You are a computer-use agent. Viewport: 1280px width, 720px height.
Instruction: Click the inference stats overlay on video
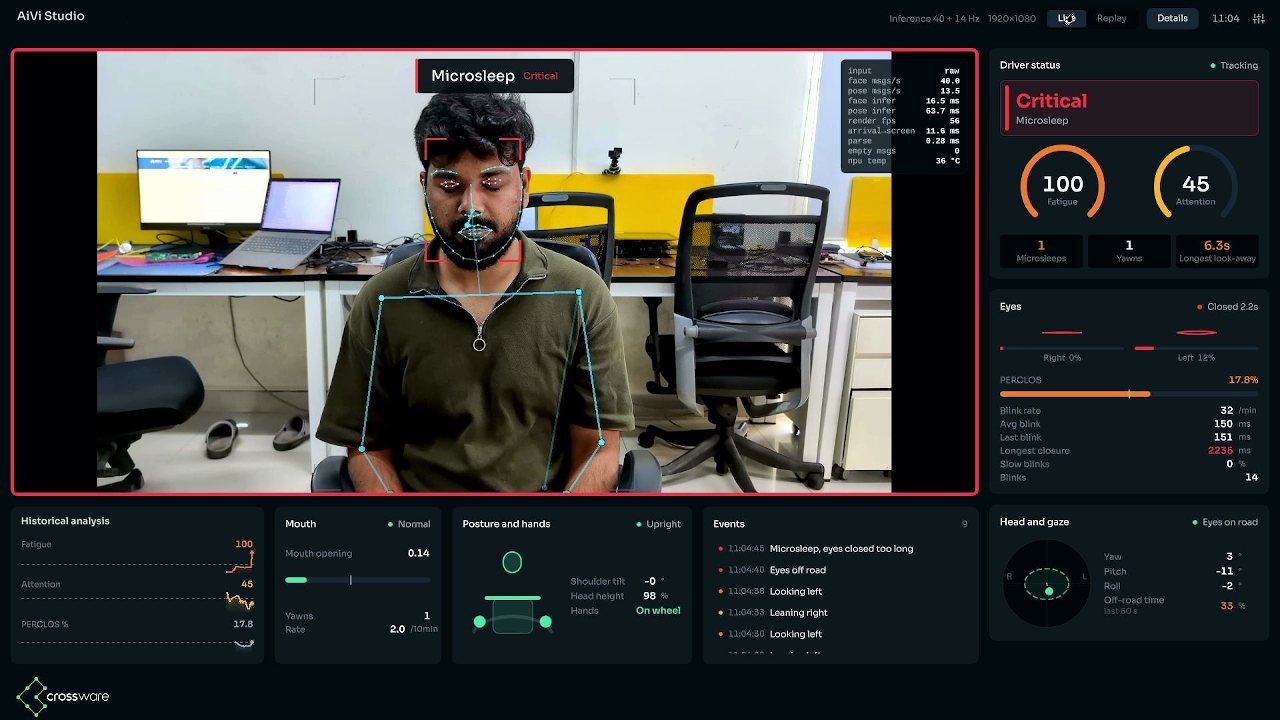[903, 116]
